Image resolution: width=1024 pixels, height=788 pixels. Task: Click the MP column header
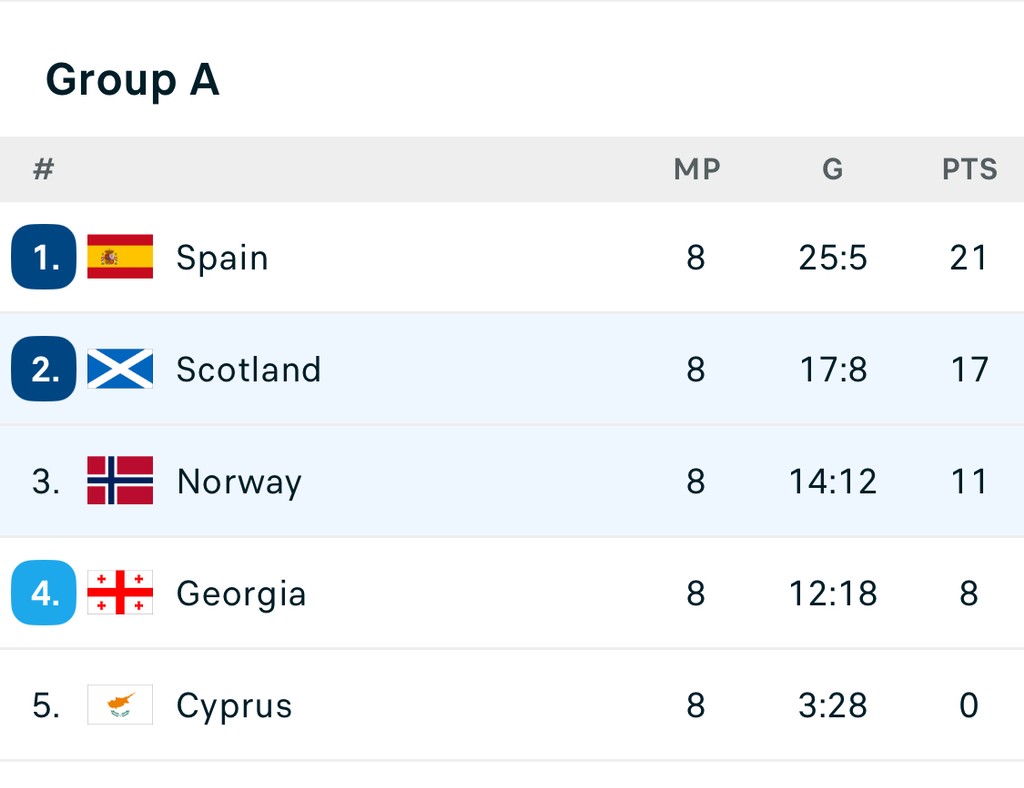(x=697, y=170)
